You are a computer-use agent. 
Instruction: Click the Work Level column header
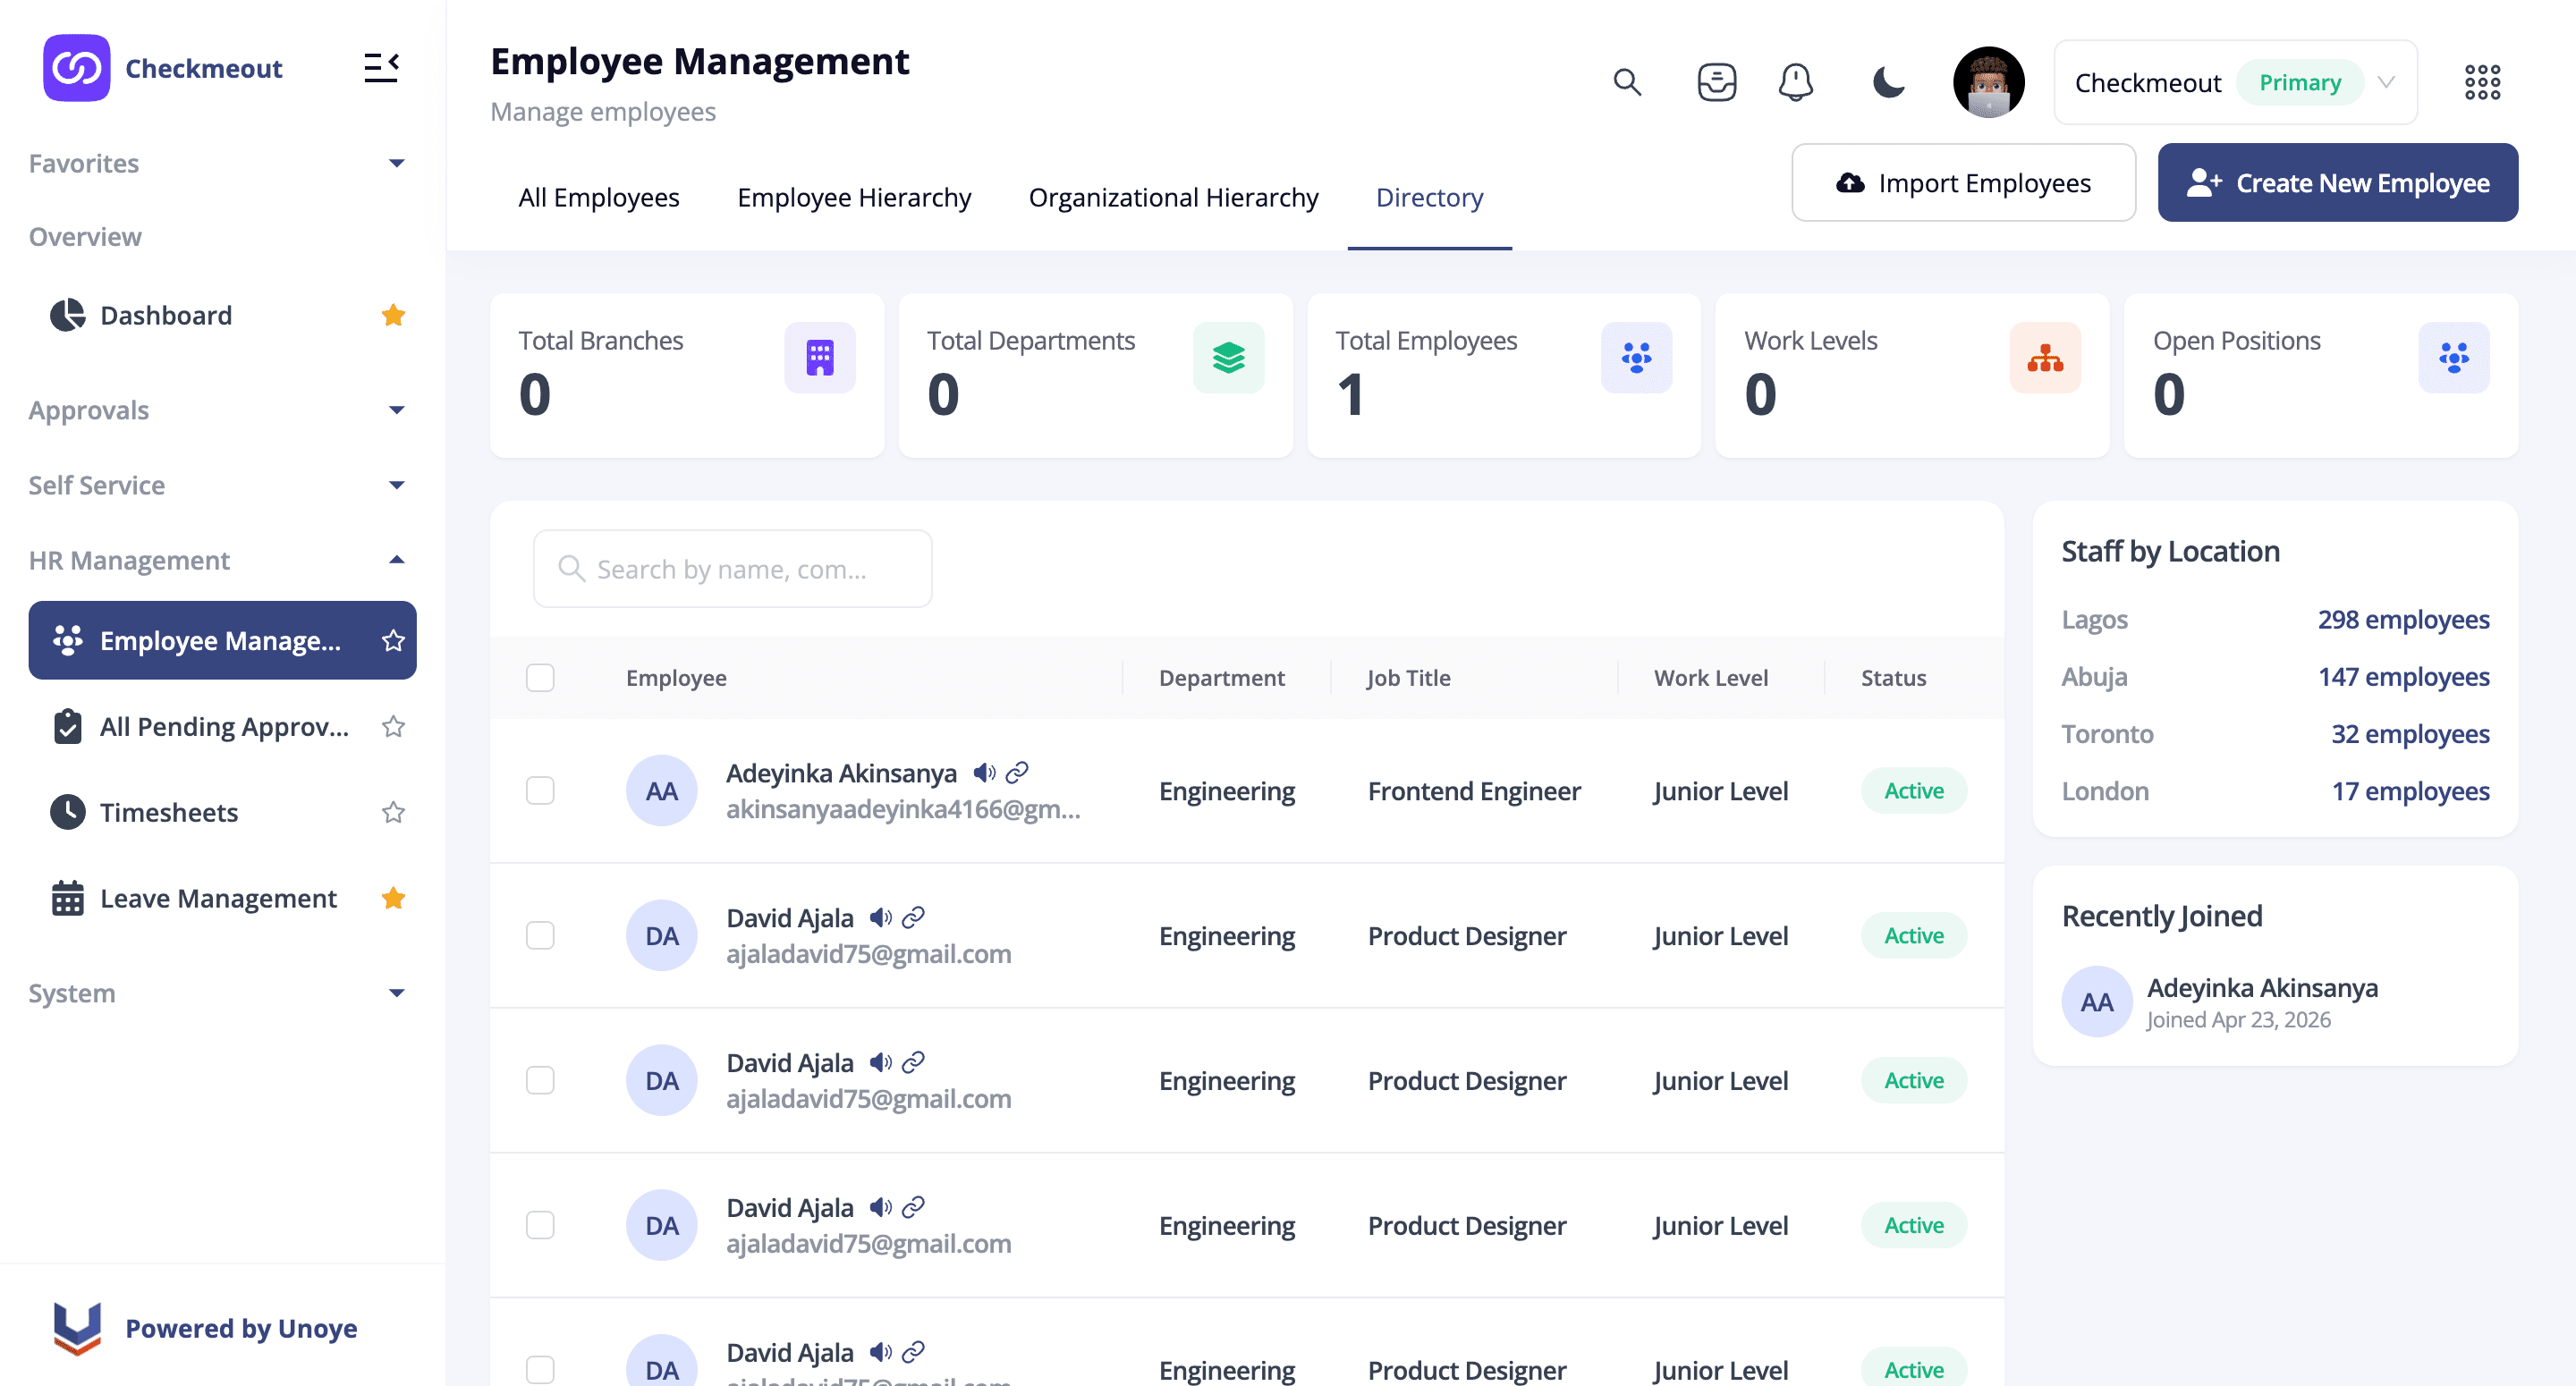[x=1710, y=677]
